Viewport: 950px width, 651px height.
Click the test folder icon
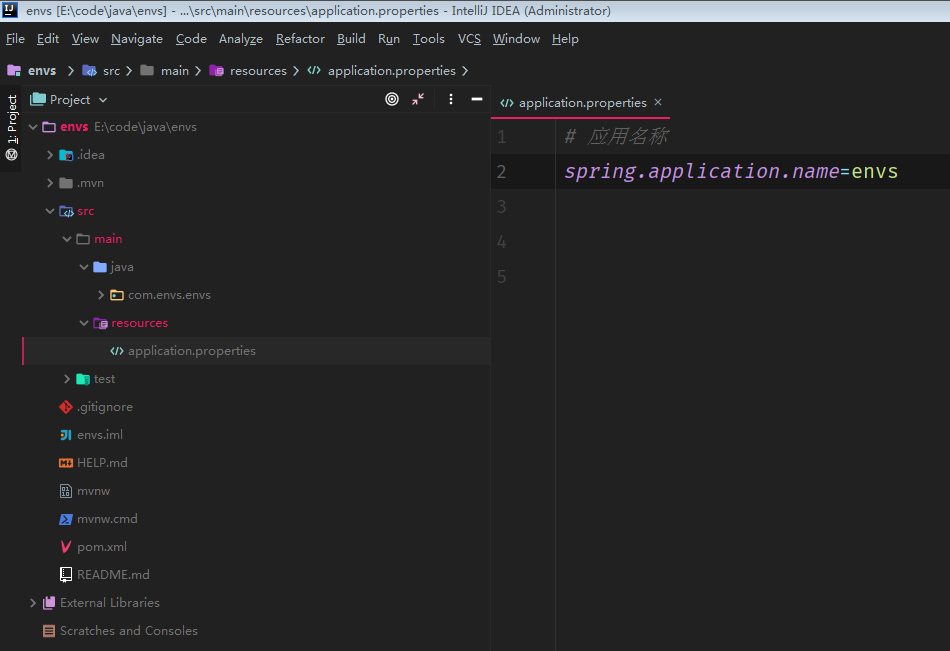click(83, 379)
